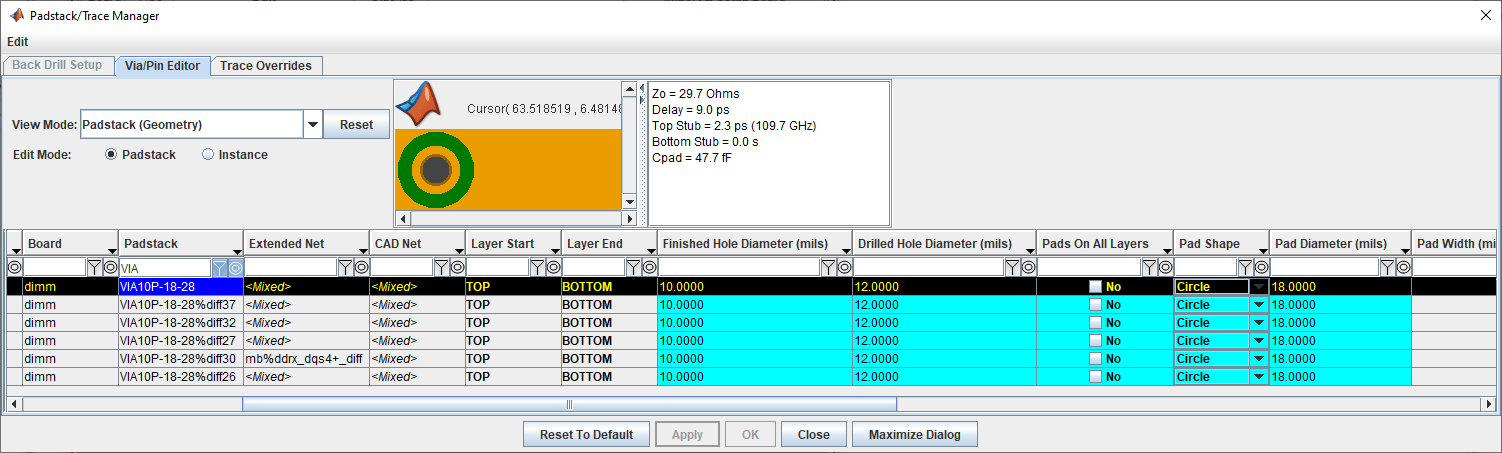1502x453 pixels.
Task: Click the filter funnel icon for Drilled Hole Diameter
Action: [1013, 267]
